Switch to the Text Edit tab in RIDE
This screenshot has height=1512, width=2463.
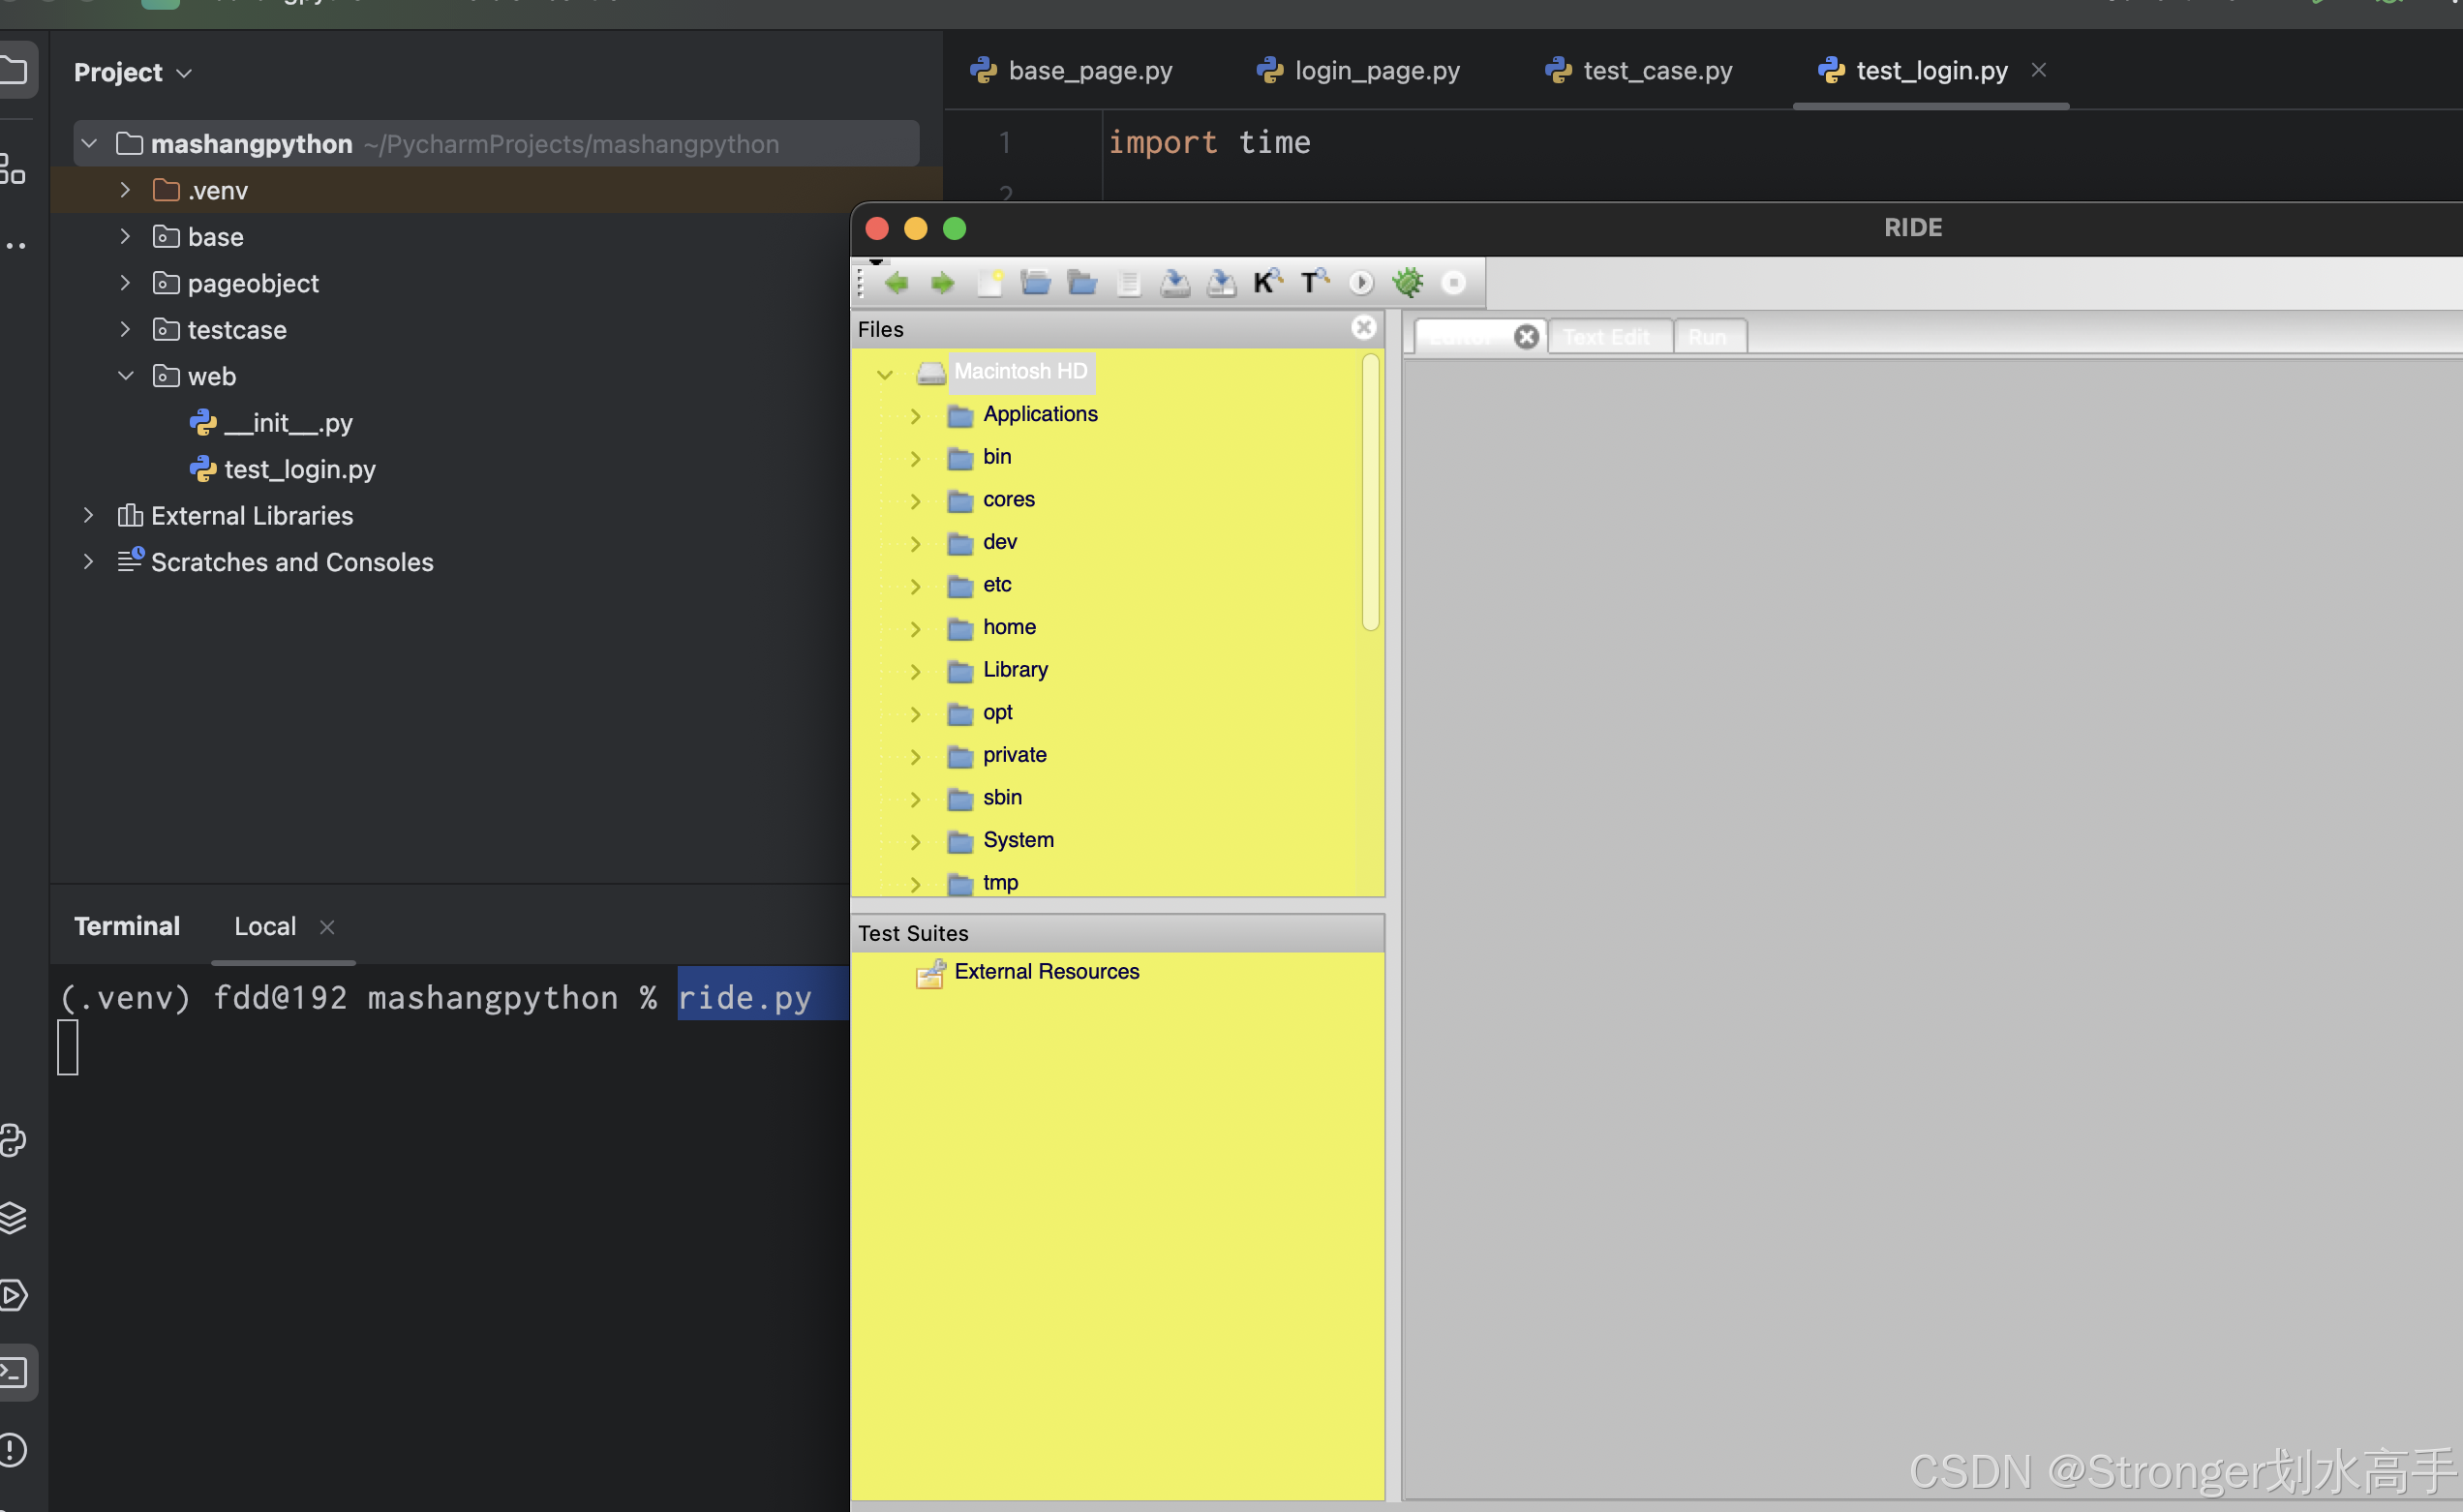(x=1606, y=337)
